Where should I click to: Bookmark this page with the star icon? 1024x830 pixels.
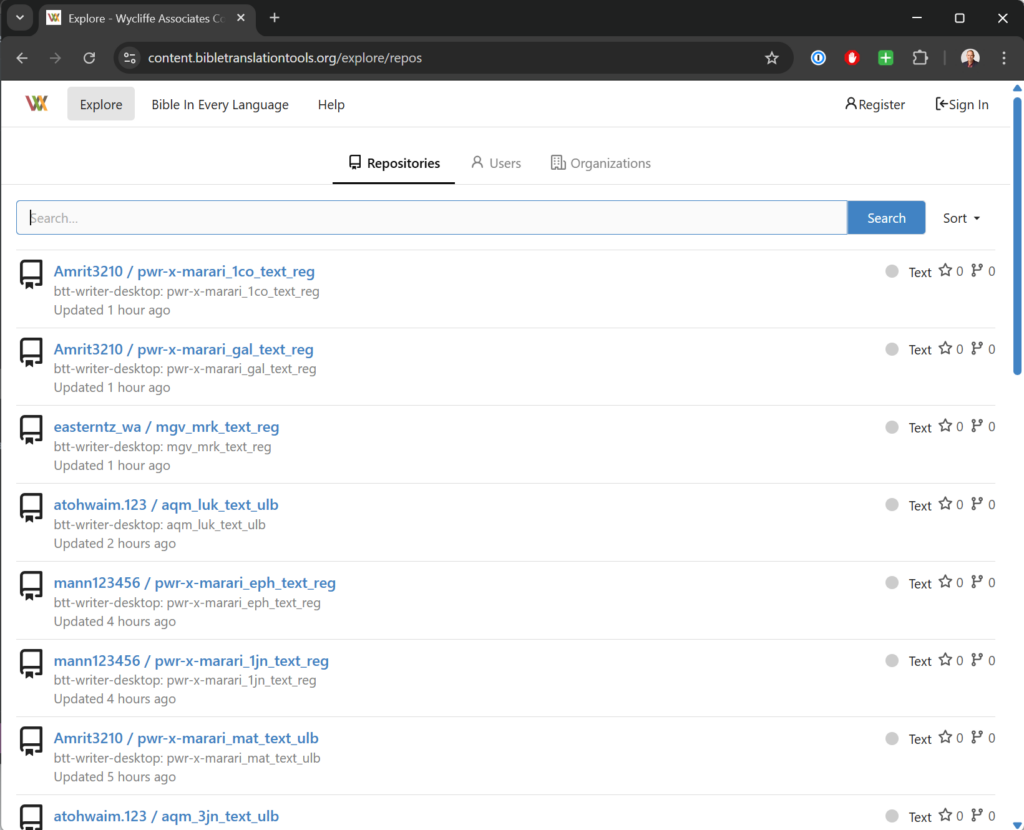tap(771, 58)
